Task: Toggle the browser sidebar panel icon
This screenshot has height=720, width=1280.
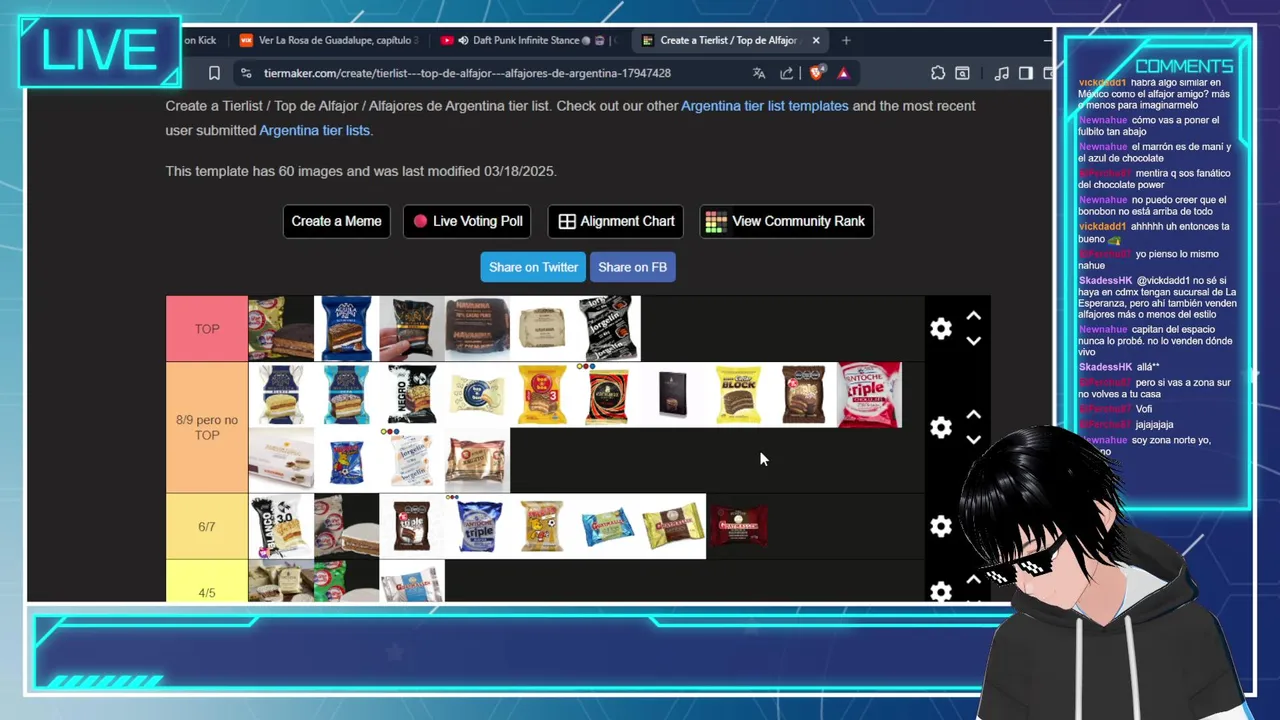Action: 1026,73
